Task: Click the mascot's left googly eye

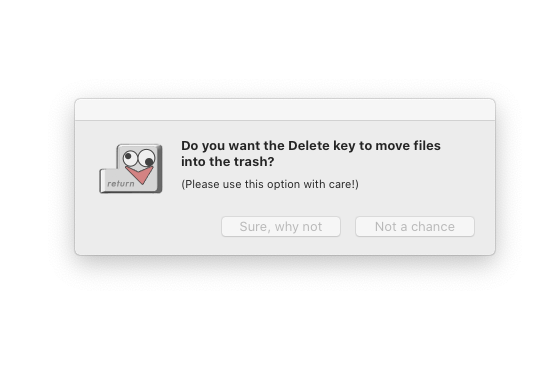Action: tap(130, 158)
